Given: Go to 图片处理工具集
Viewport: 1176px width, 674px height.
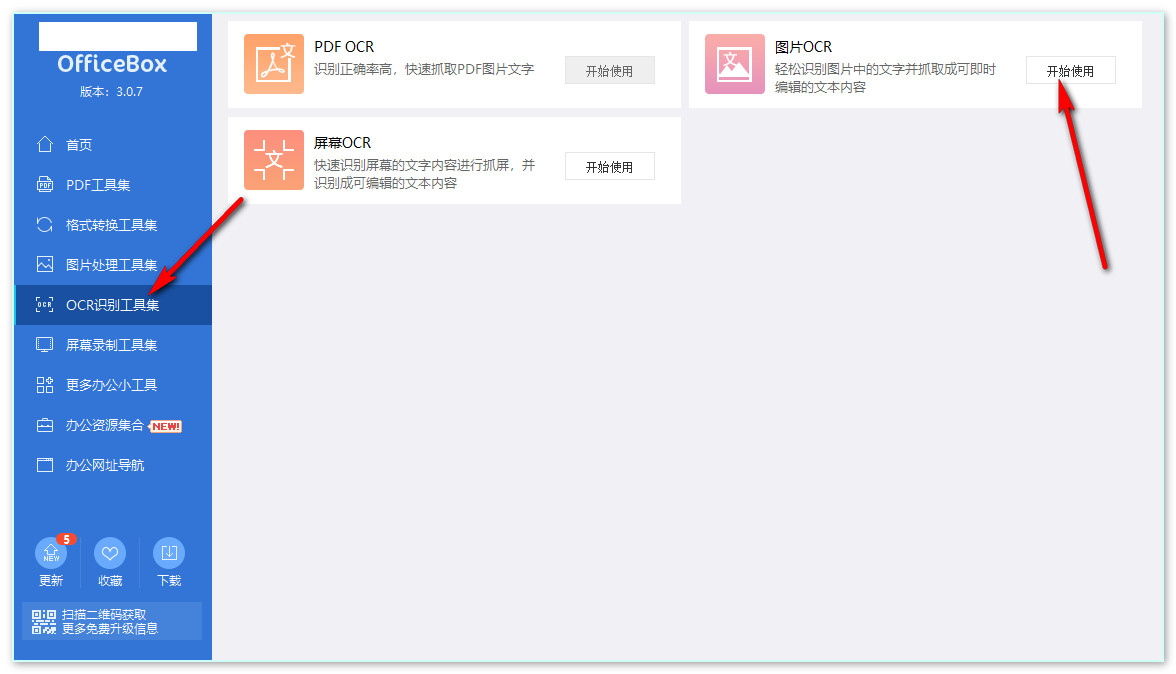Looking at the screenshot, I should click(x=113, y=265).
